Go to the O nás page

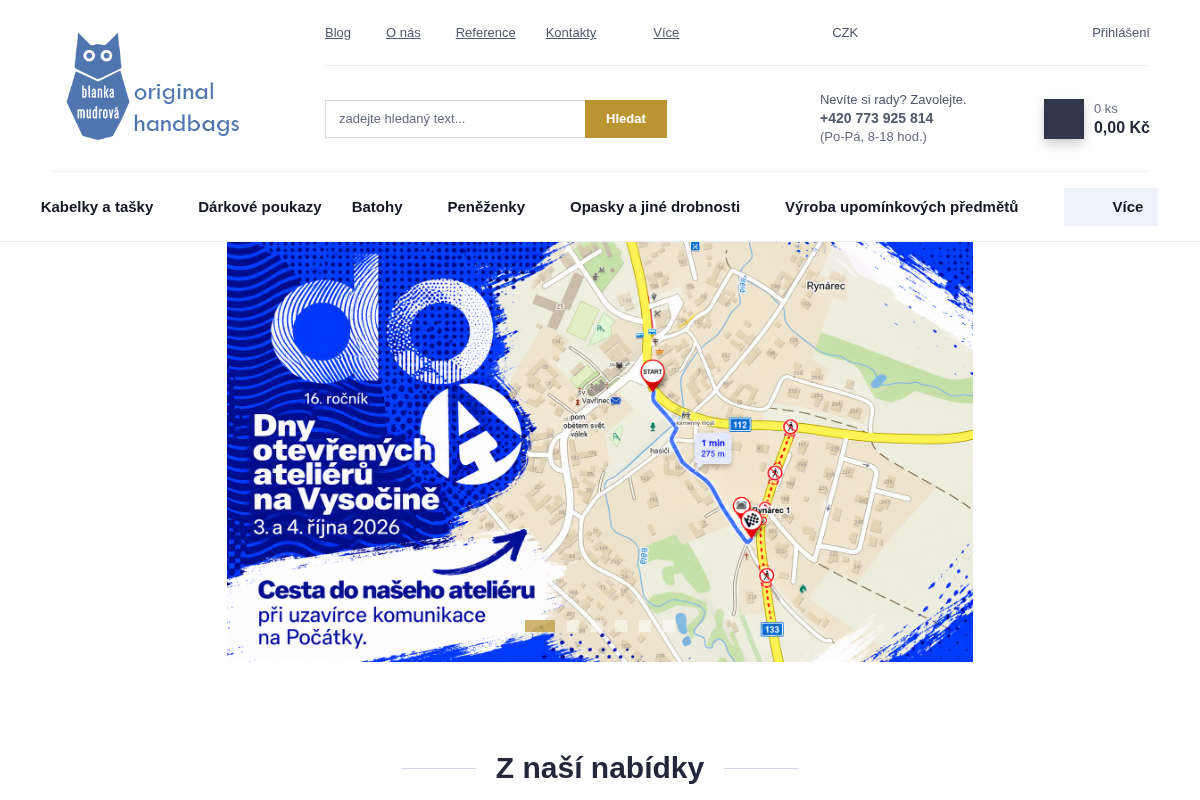pyautogui.click(x=403, y=33)
